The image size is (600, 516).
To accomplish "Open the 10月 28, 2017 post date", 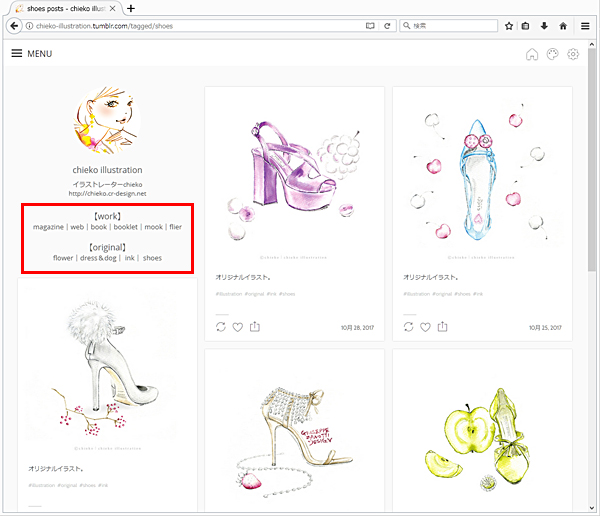I will coord(357,328).
